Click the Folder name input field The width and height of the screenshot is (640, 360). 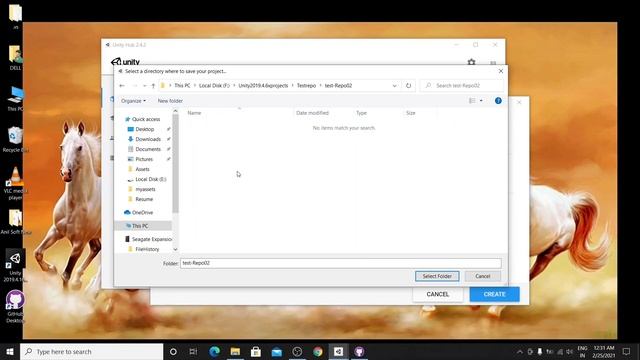(x=341, y=263)
